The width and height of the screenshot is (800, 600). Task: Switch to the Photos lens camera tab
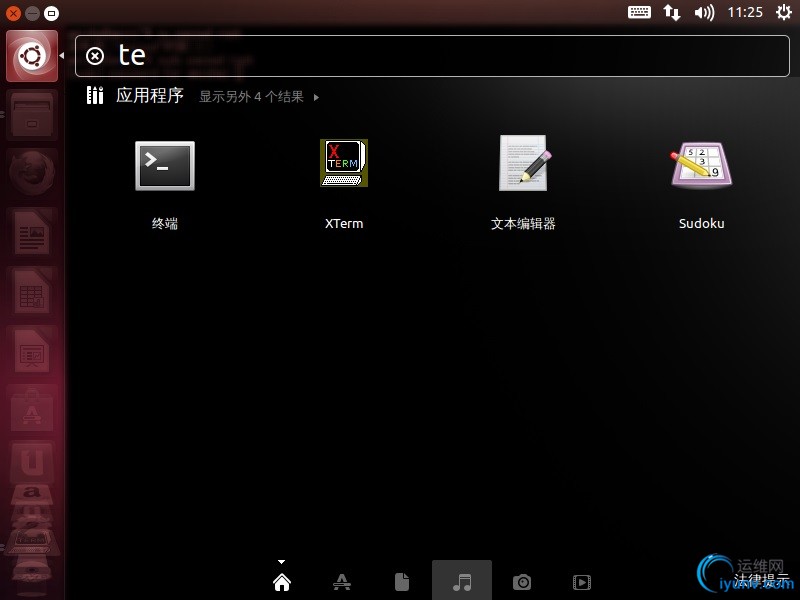pyautogui.click(x=522, y=582)
